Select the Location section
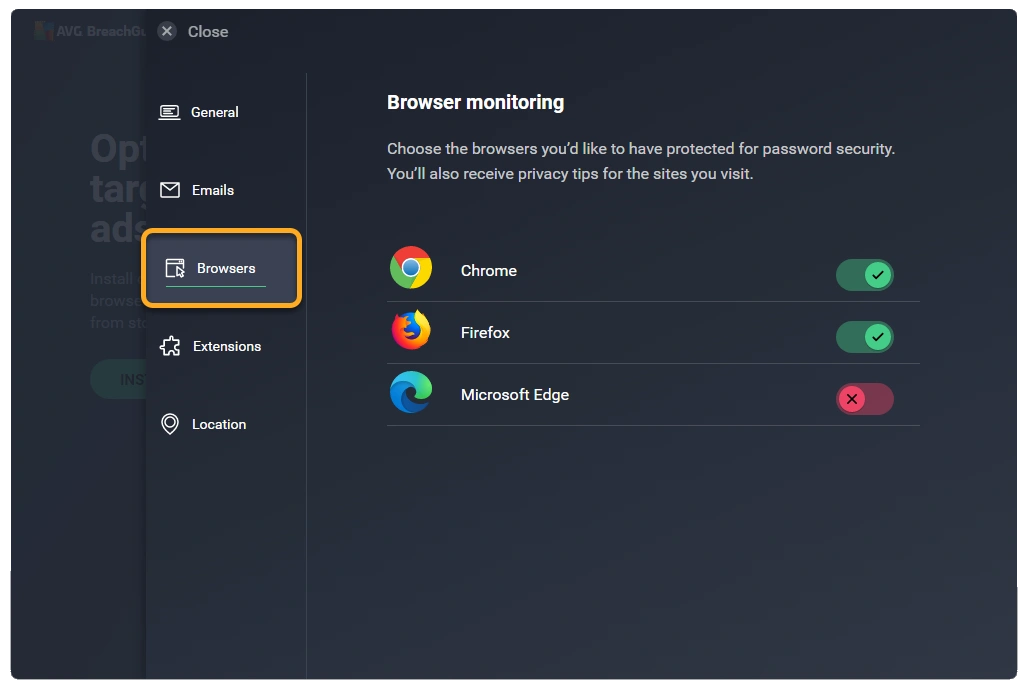 218,423
